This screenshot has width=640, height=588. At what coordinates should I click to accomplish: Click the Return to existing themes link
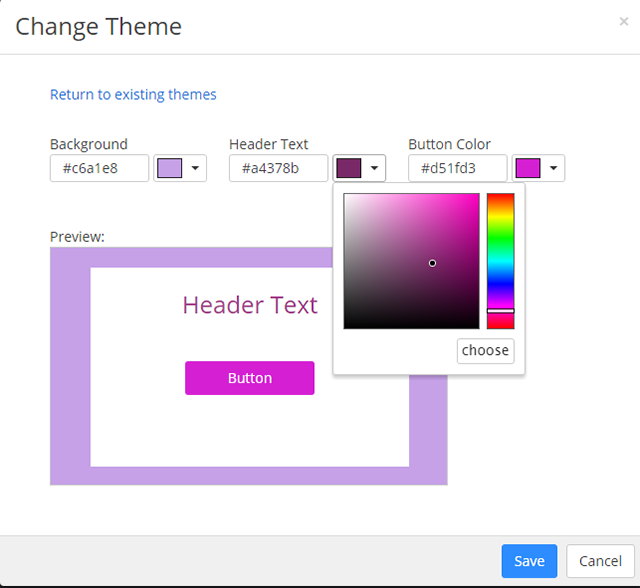point(133,95)
